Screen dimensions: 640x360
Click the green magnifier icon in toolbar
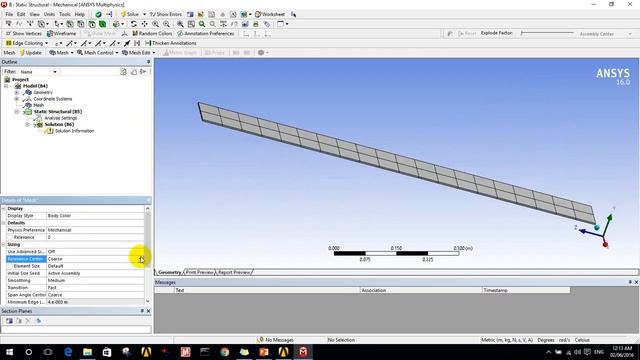202,24
